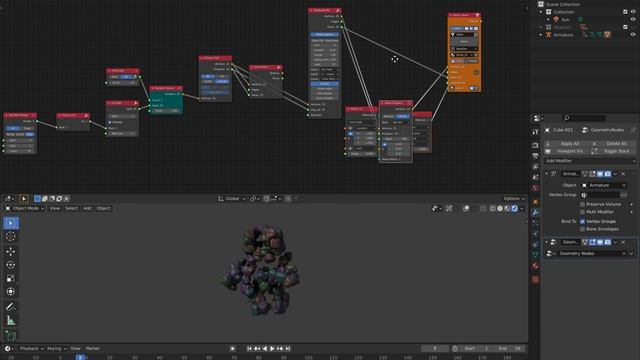
Task: Jump to the previous keyframe
Action: tap(257, 349)
